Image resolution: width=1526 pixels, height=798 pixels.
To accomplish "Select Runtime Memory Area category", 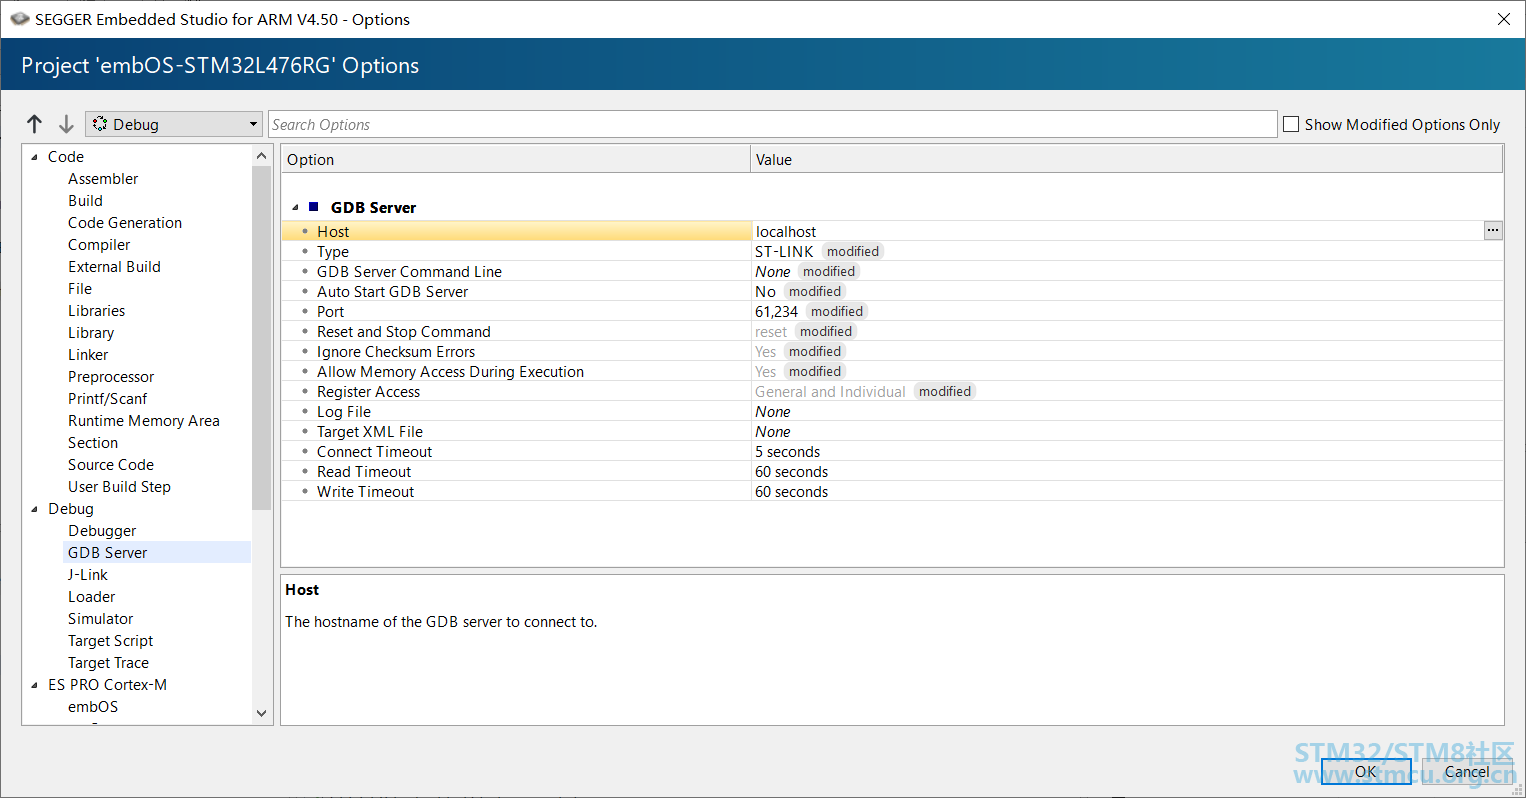I will tap(144, 421).
